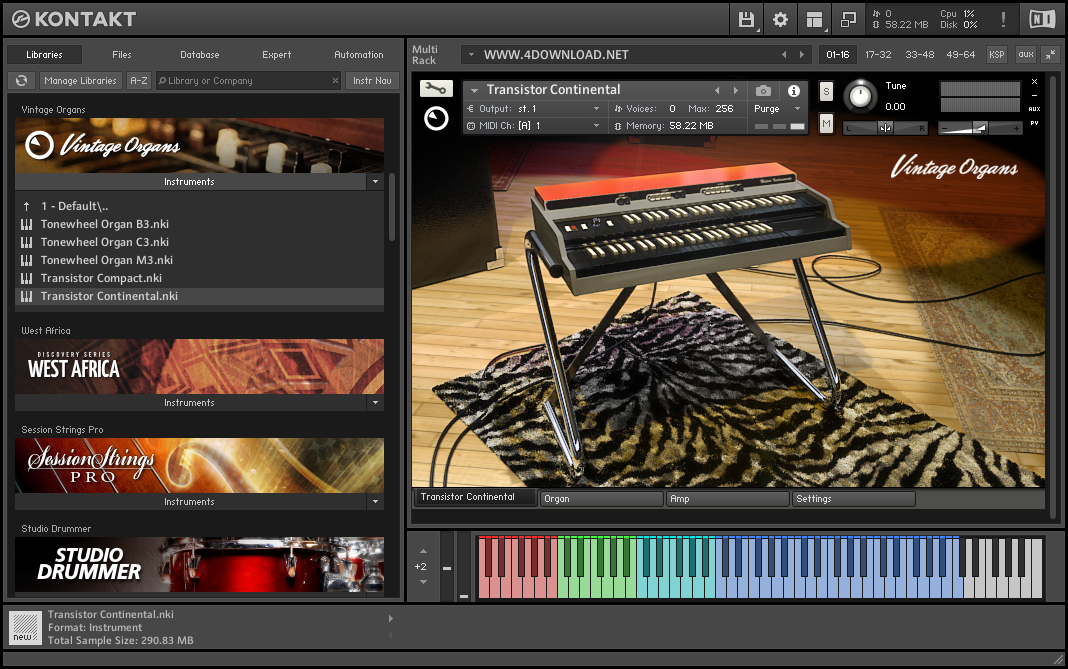Shift keyboard octave up arrow
Viewport: 1068px width, 669px height.
tap(424, 551)
